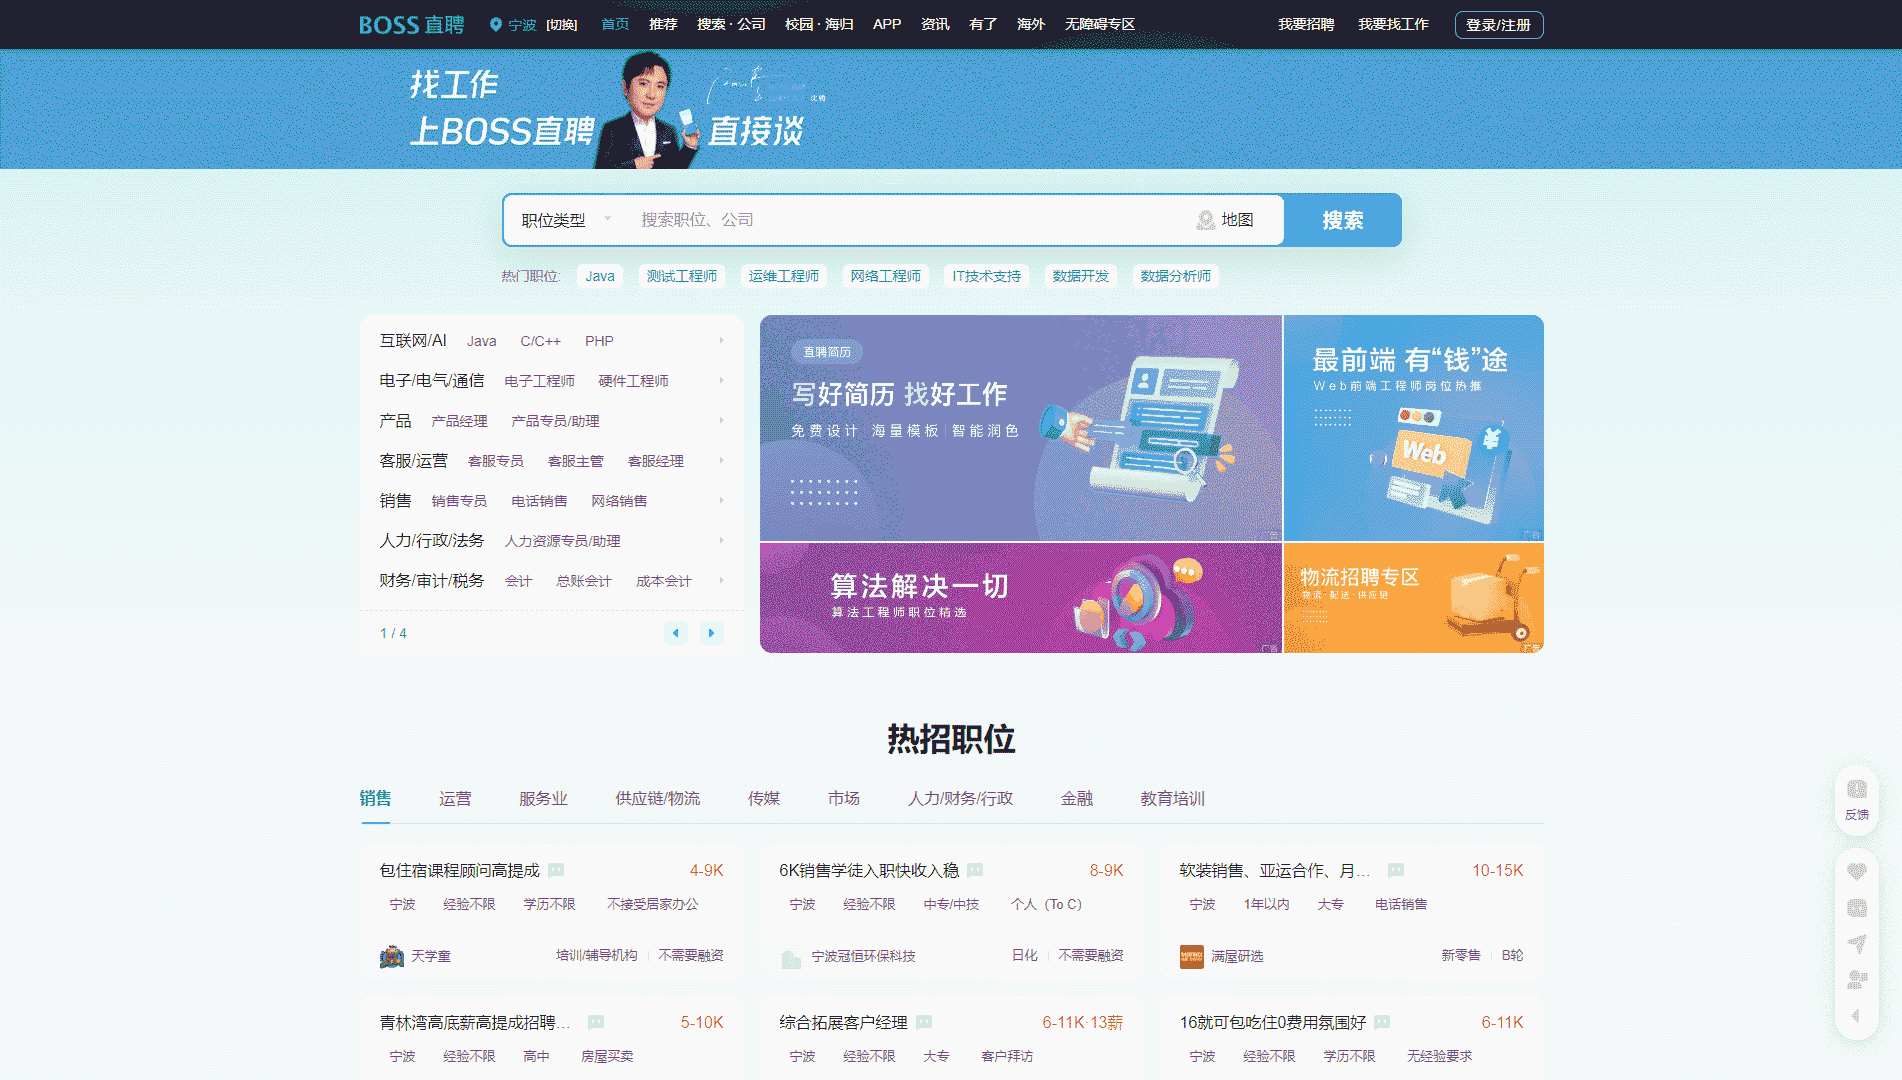Click the 天学童 company logo
Viewport: 1902px width, 1080px height.
pos(392,956)
